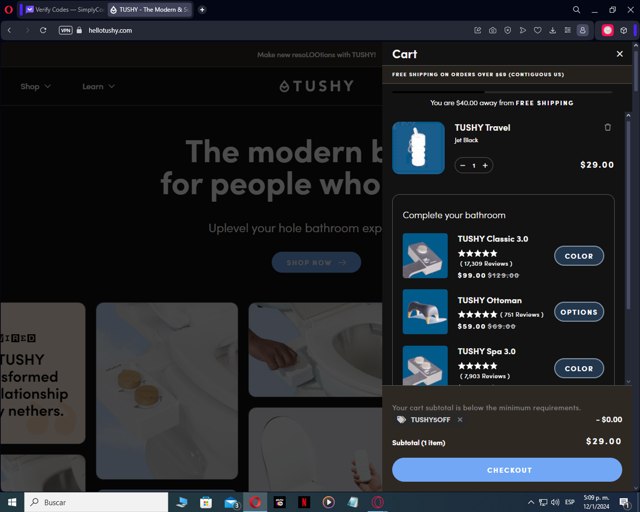Toggle the VPN badge
Viewport: 640px width, 512px height.
click(65, 30)
